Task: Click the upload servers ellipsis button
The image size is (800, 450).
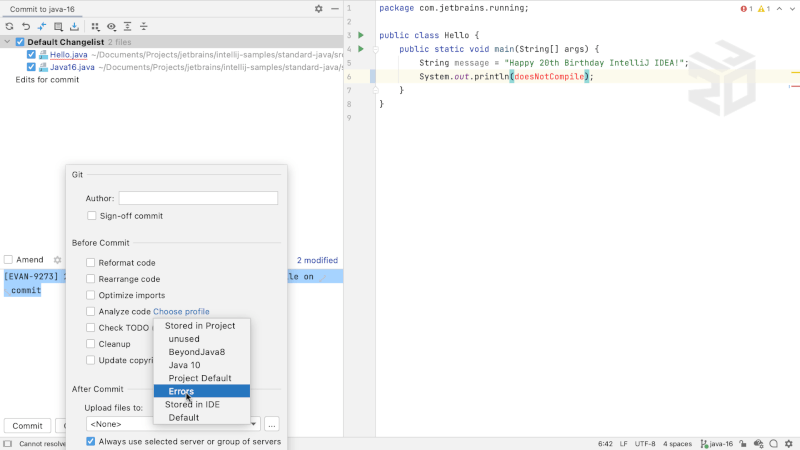Action: [x=271, y=424]
